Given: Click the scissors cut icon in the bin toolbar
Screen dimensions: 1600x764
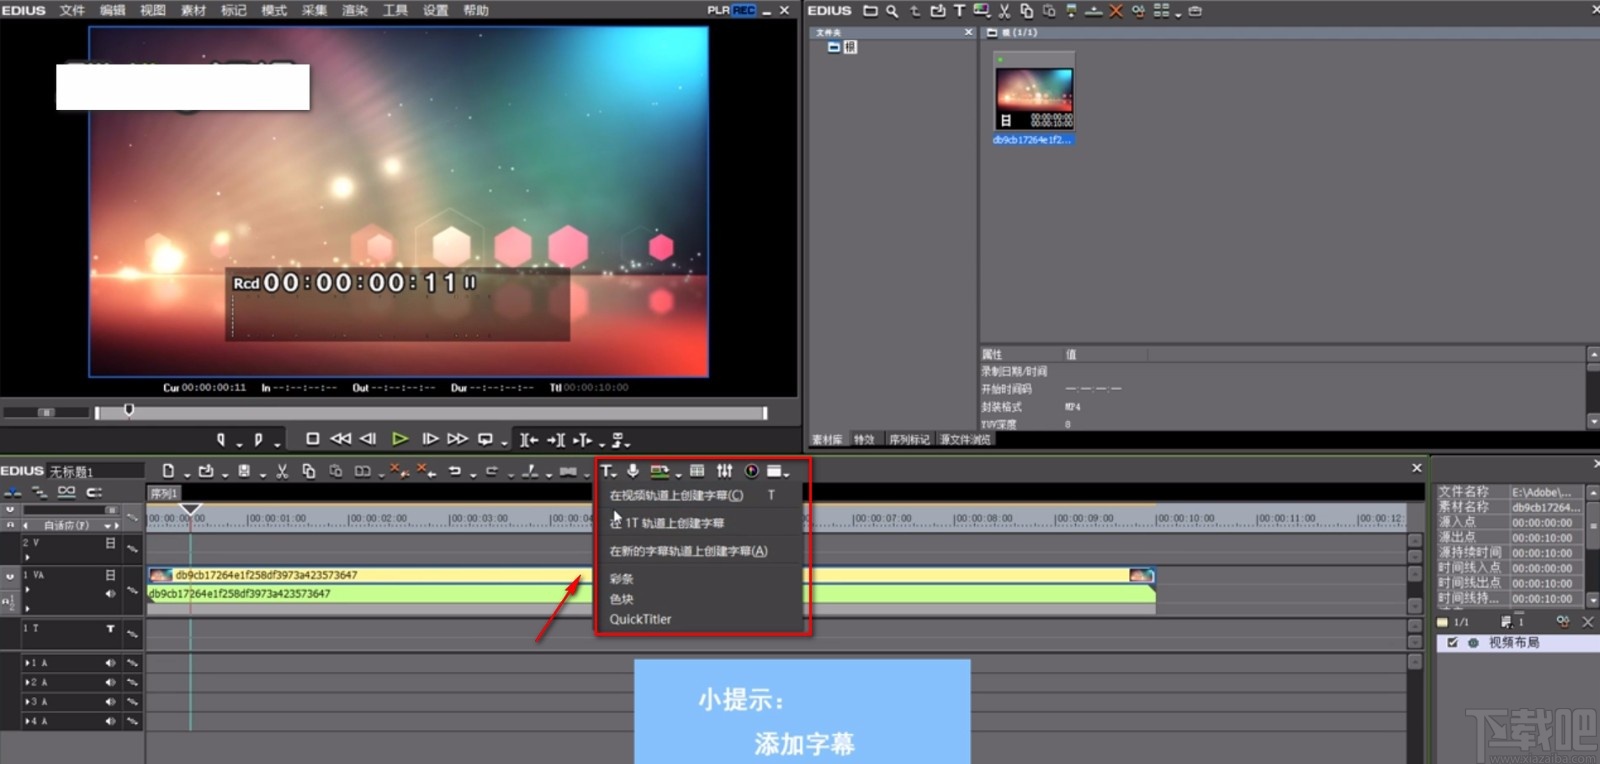Looking at the screenshot, I should click(x=1004, y=11).
